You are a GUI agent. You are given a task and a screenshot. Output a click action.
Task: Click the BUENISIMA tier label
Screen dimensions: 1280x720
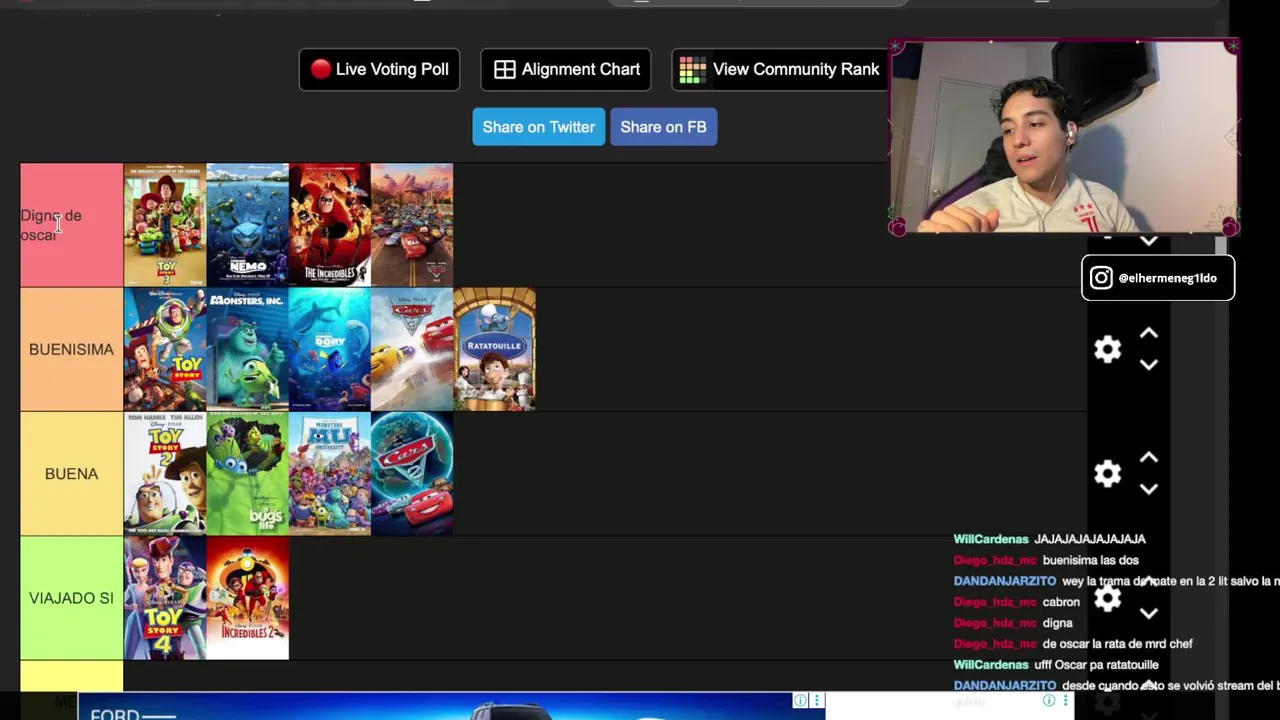click(71, 349)
